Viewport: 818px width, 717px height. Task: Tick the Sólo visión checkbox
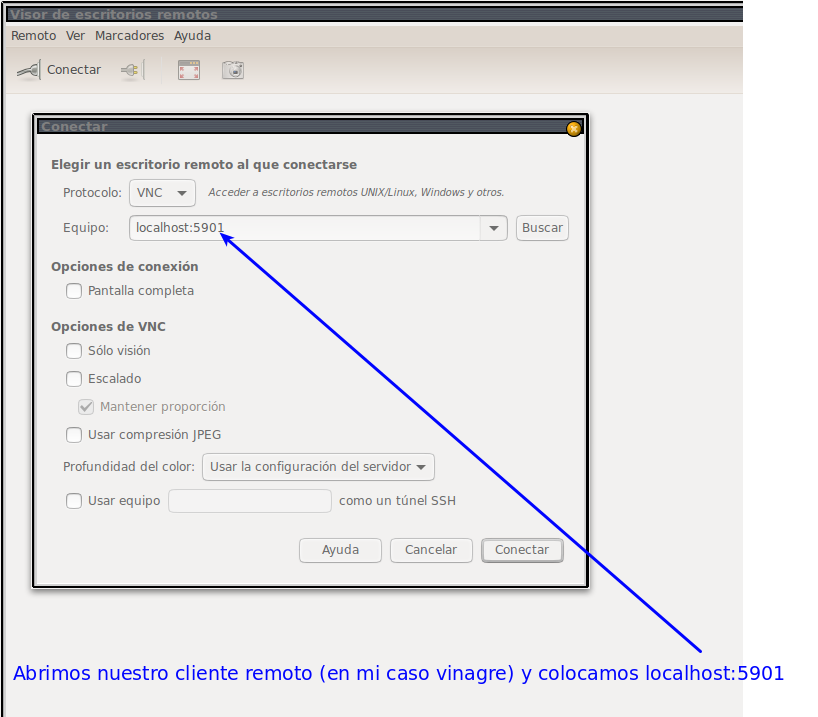coord(74,351)
